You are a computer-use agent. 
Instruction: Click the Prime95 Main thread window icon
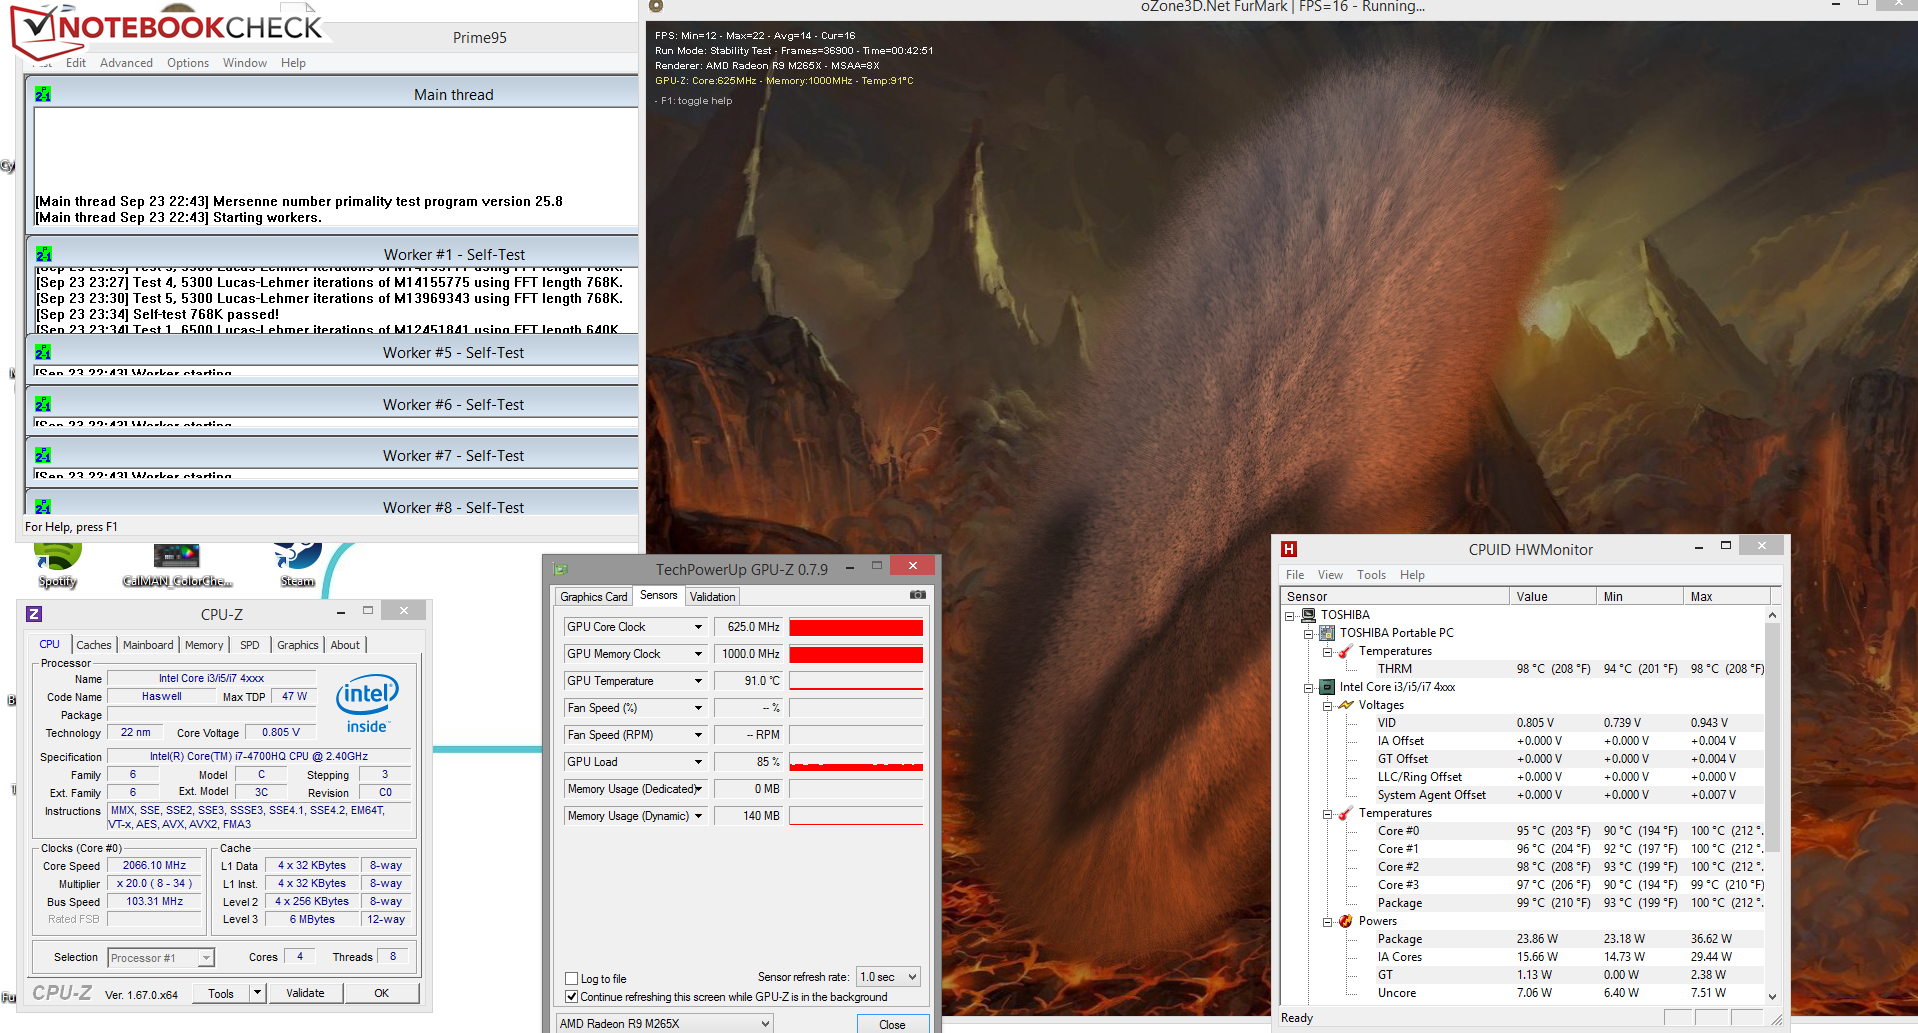click(x=43, y=94)
